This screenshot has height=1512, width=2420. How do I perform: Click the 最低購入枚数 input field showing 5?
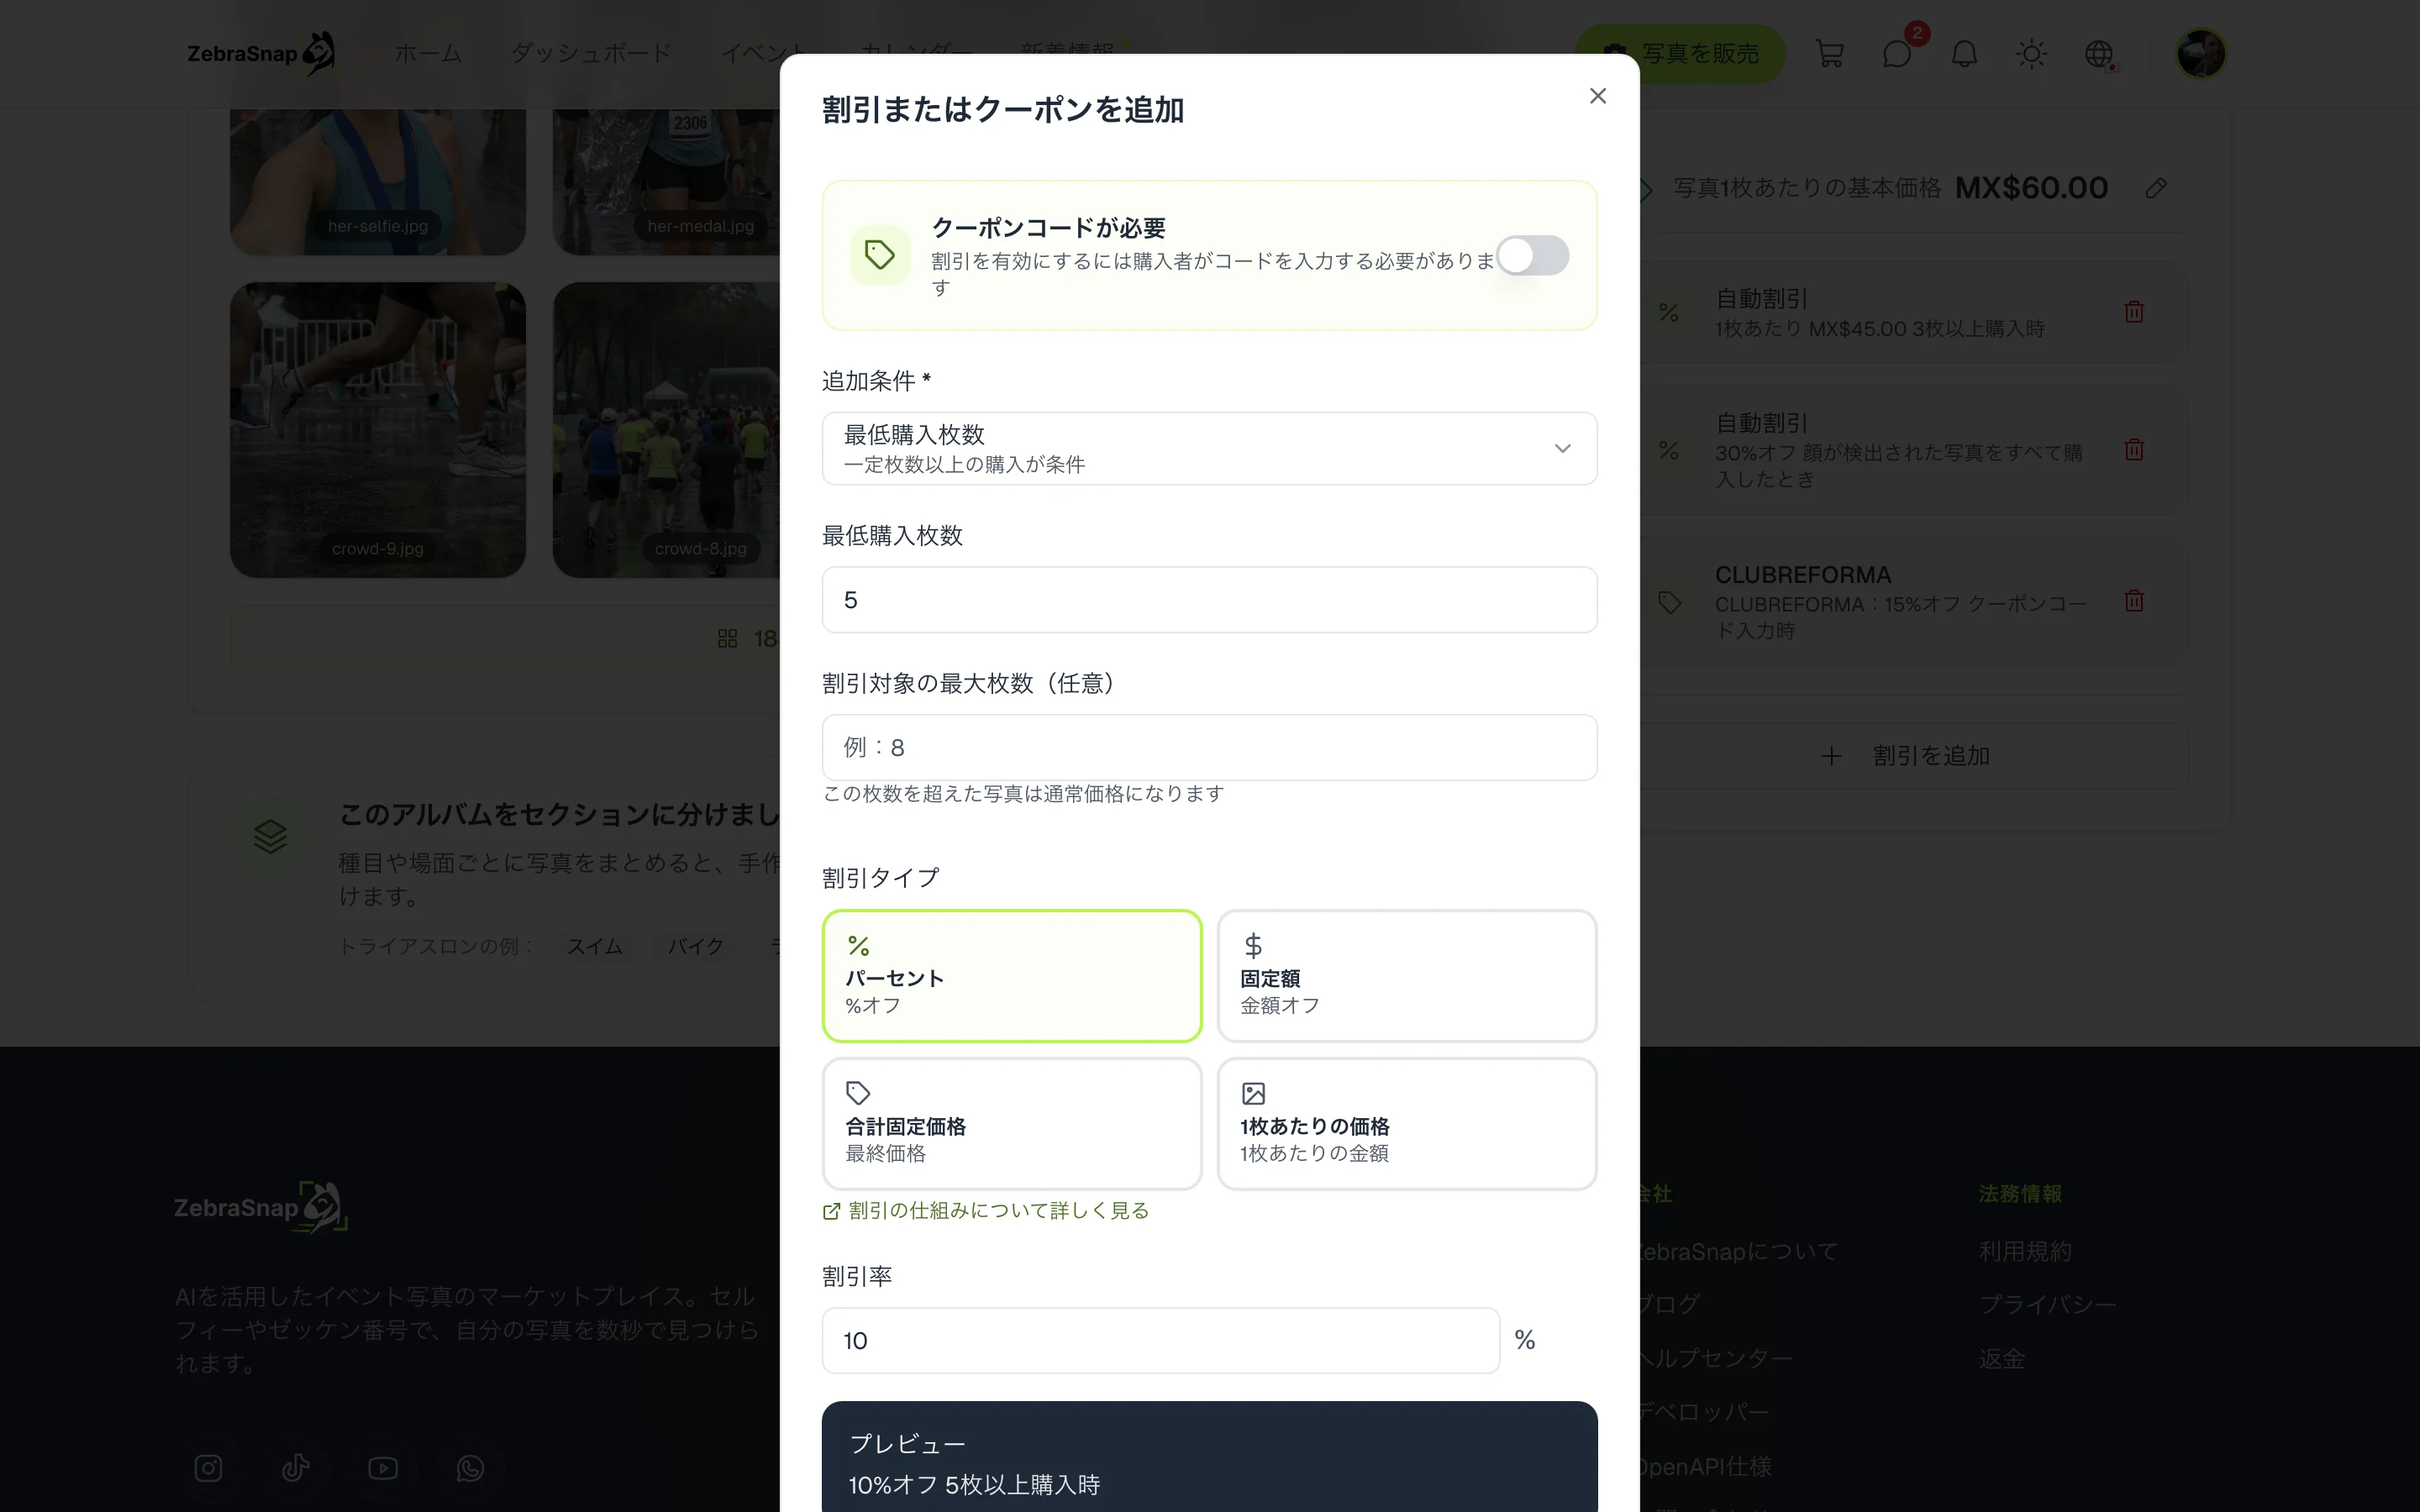coord(1209,600)
